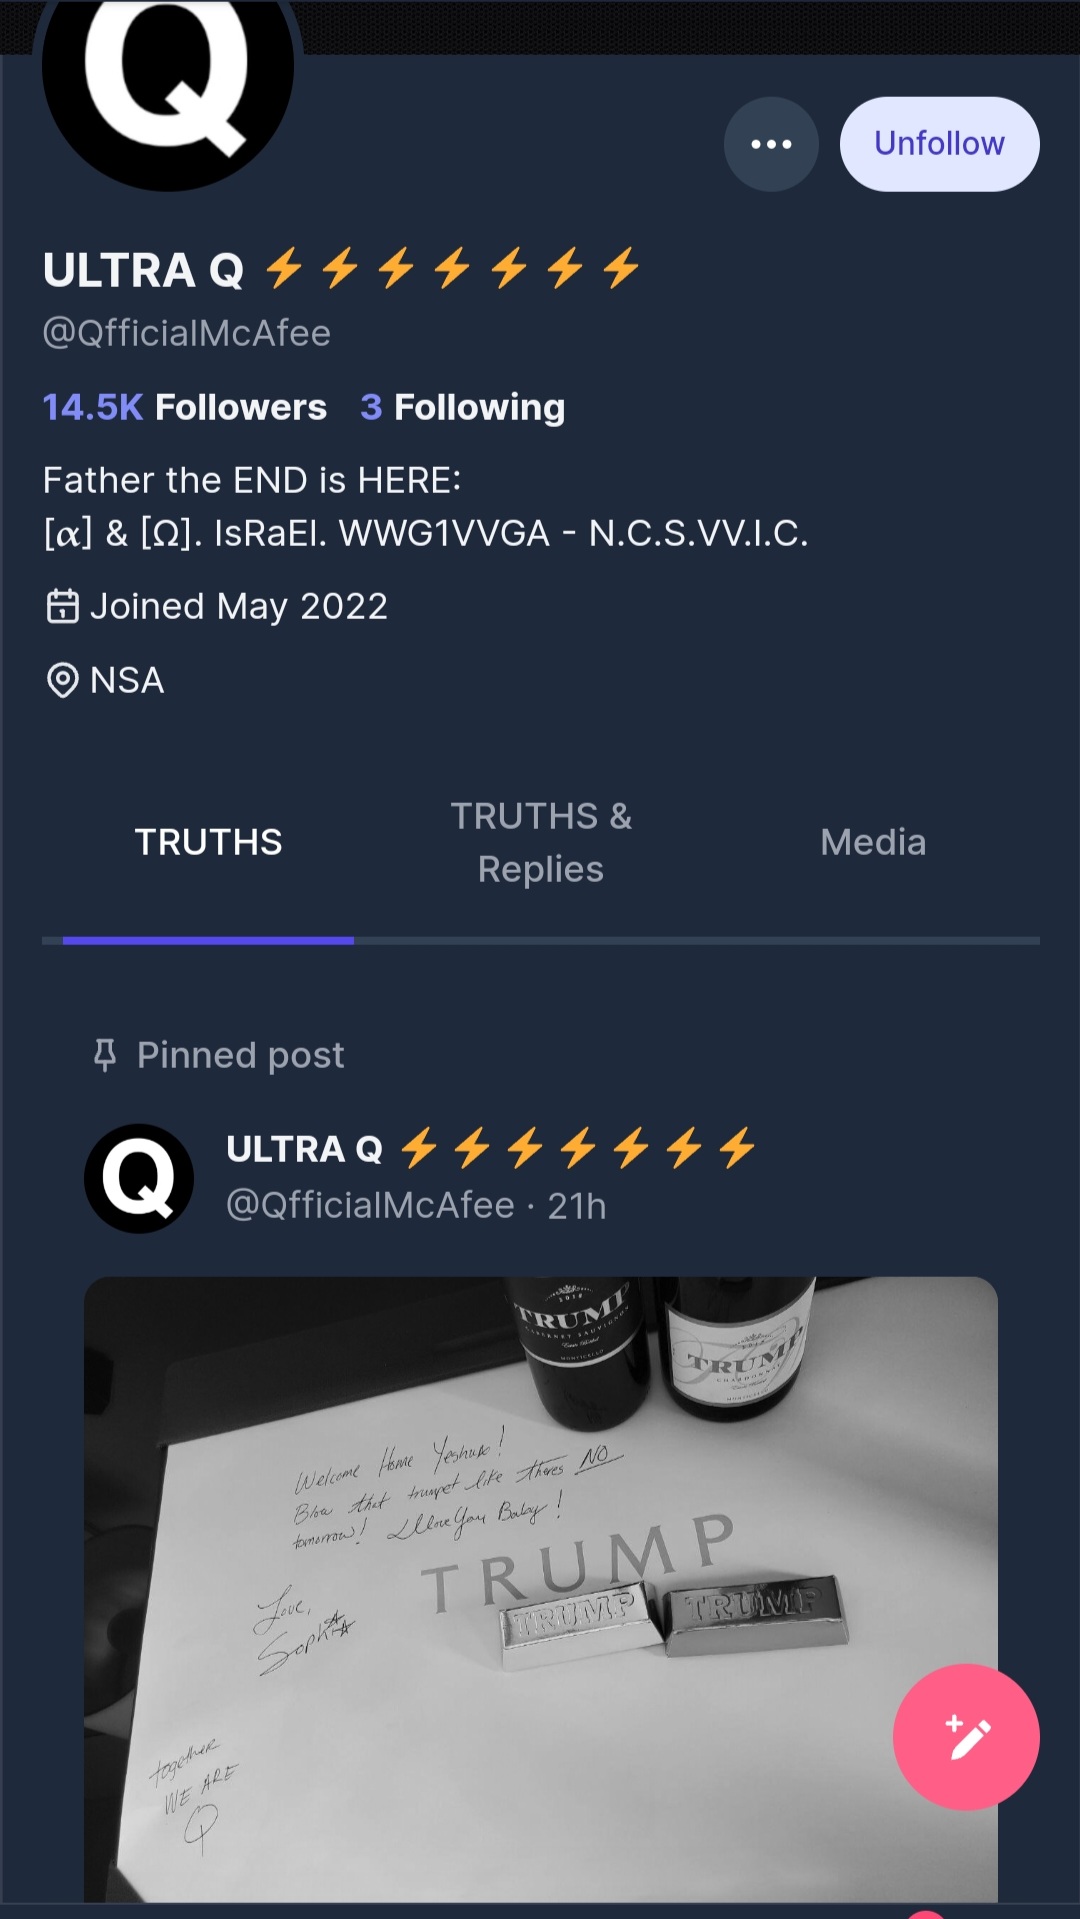Switch to the TRUTHS tab

208,842
